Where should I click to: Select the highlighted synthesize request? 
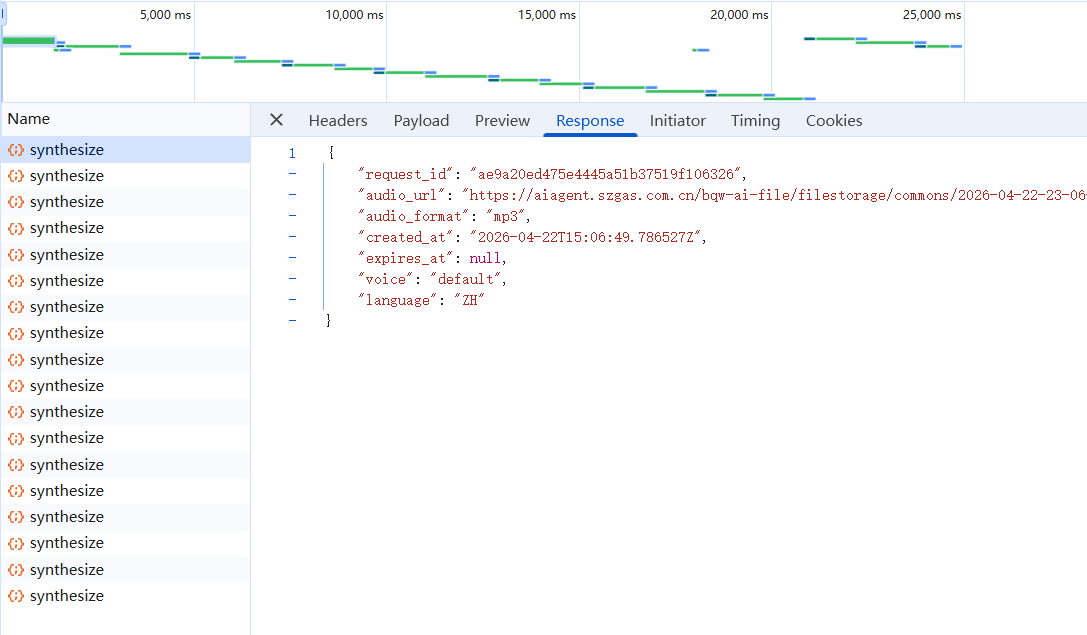coord(125,150)
